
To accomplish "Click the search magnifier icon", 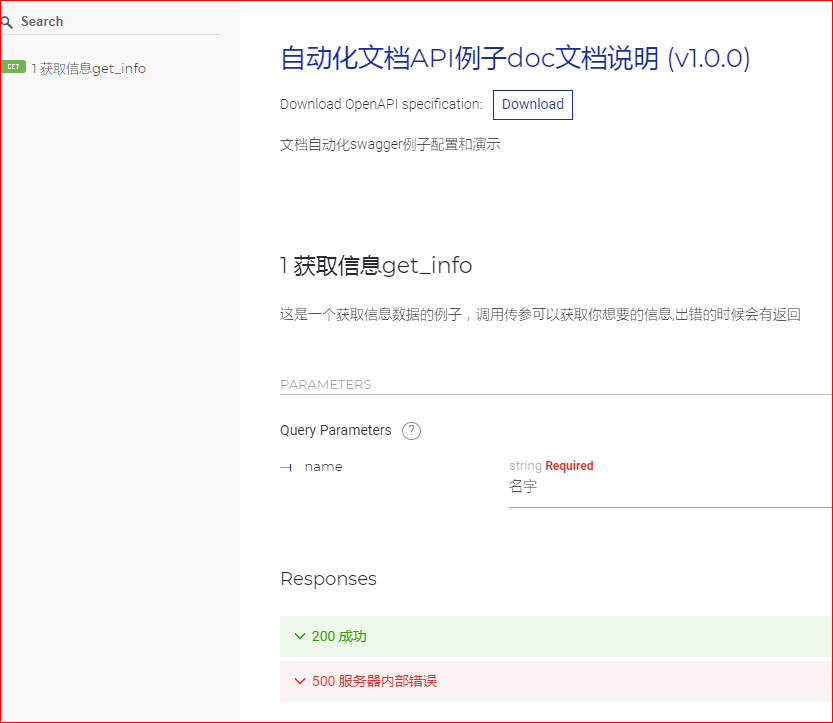I will (x=9, y=21).
